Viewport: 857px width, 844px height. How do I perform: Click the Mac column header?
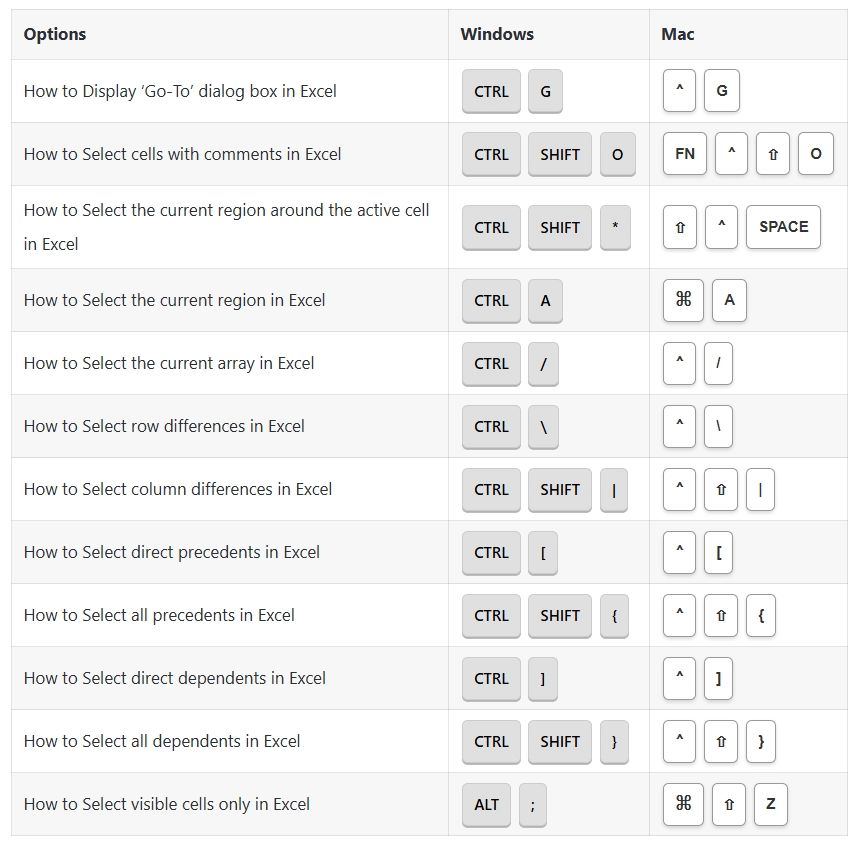pyautogui.click(x=678, y=34)
